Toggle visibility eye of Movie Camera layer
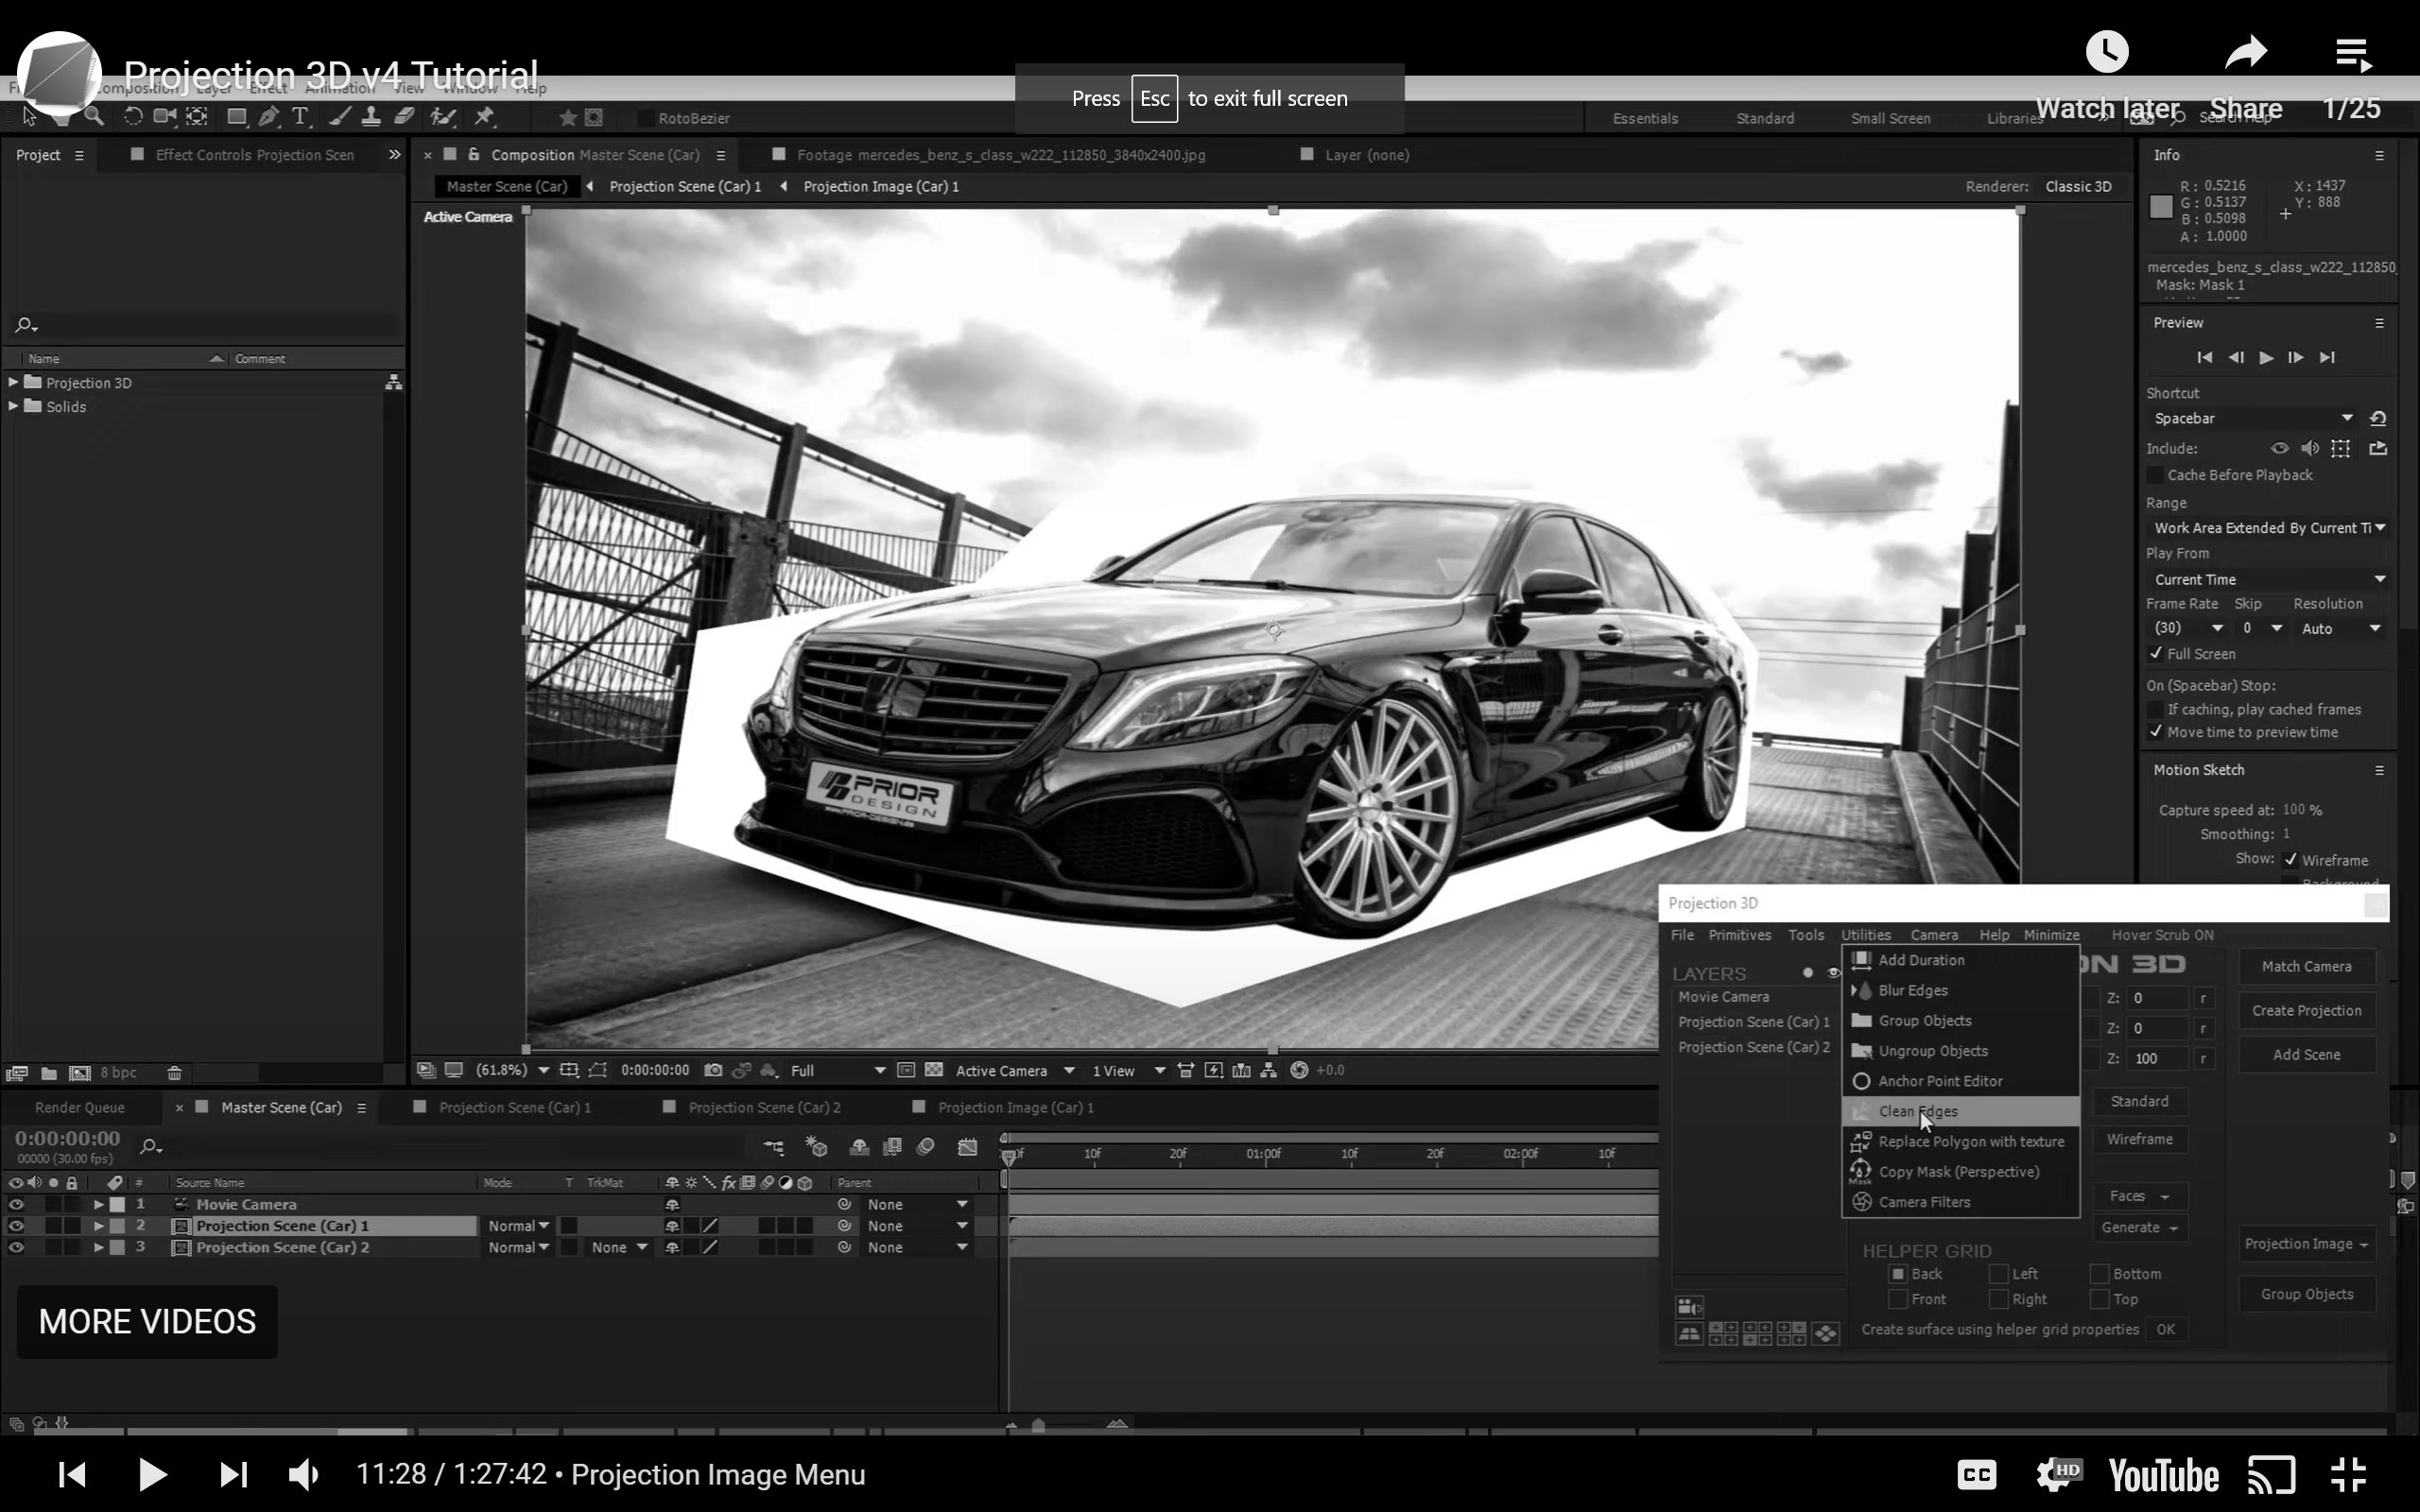 point(16,1204)
